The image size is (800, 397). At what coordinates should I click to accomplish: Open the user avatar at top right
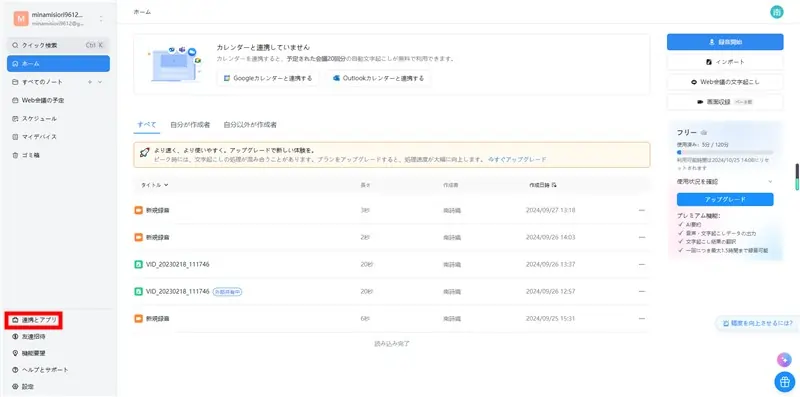point(777,12)
